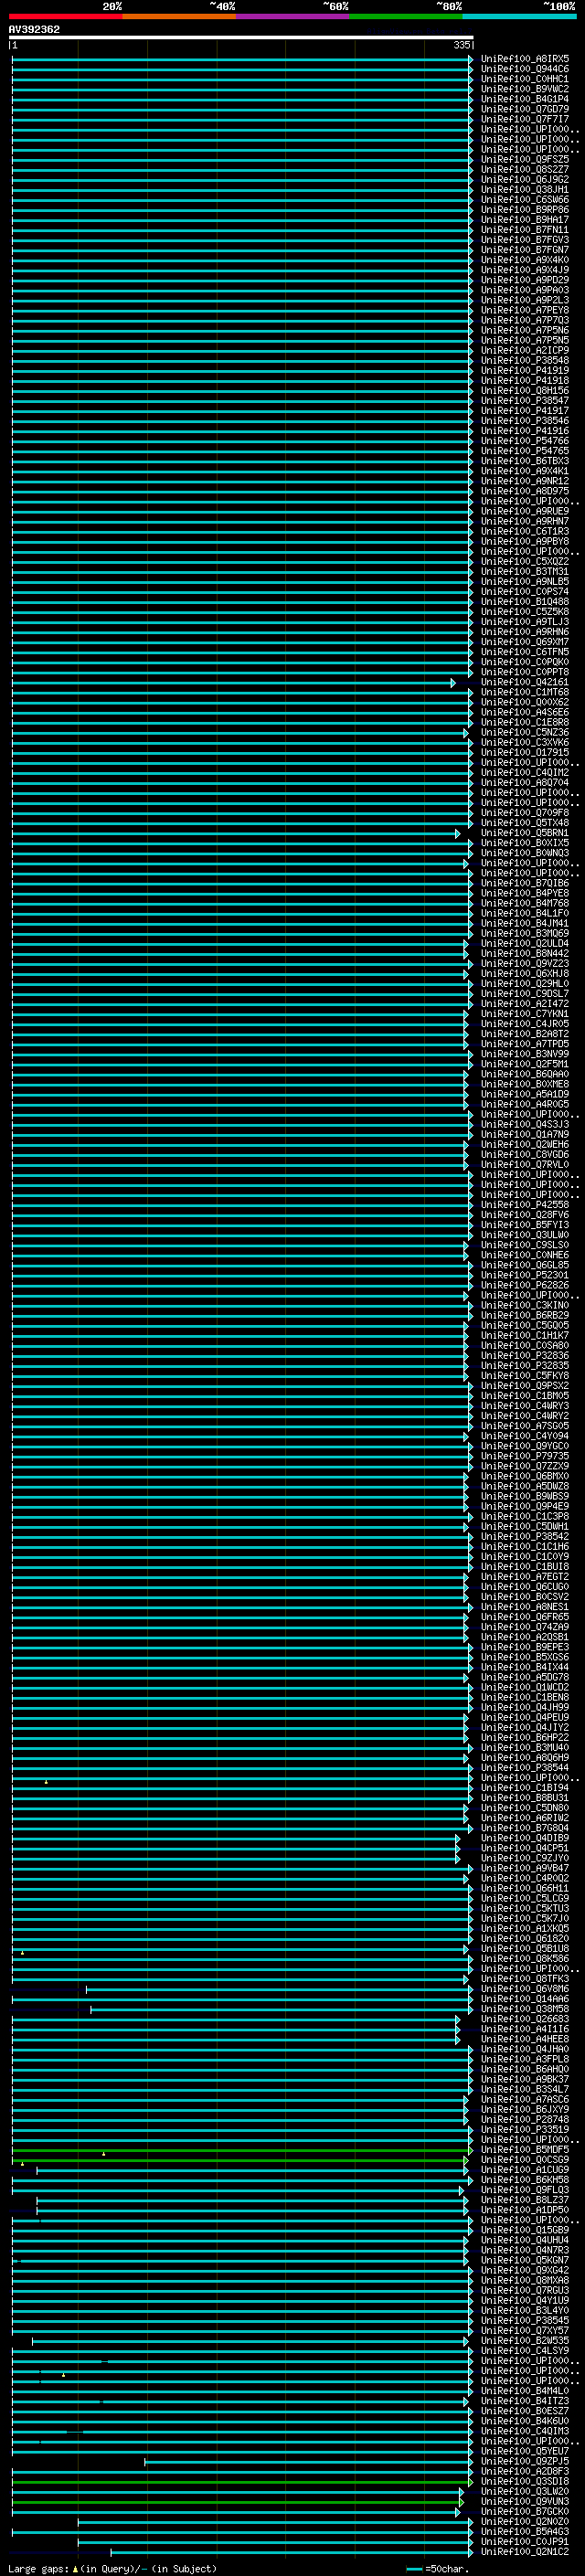Click the white query length bar

[241, 38]
